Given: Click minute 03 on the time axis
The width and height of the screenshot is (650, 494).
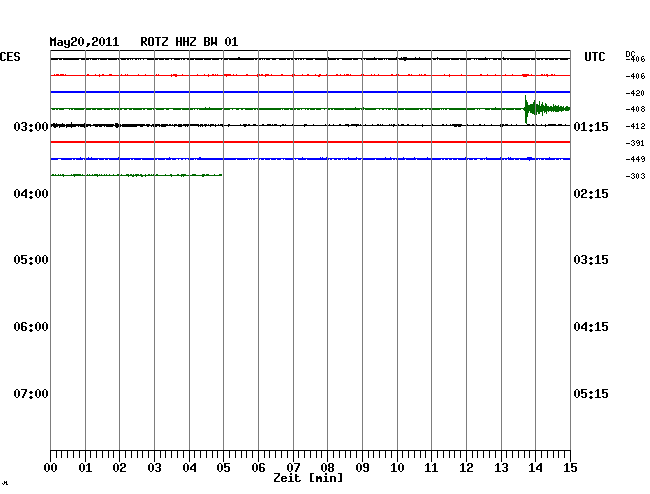Looking at the screenshot, I should click(x=154, y=468).
